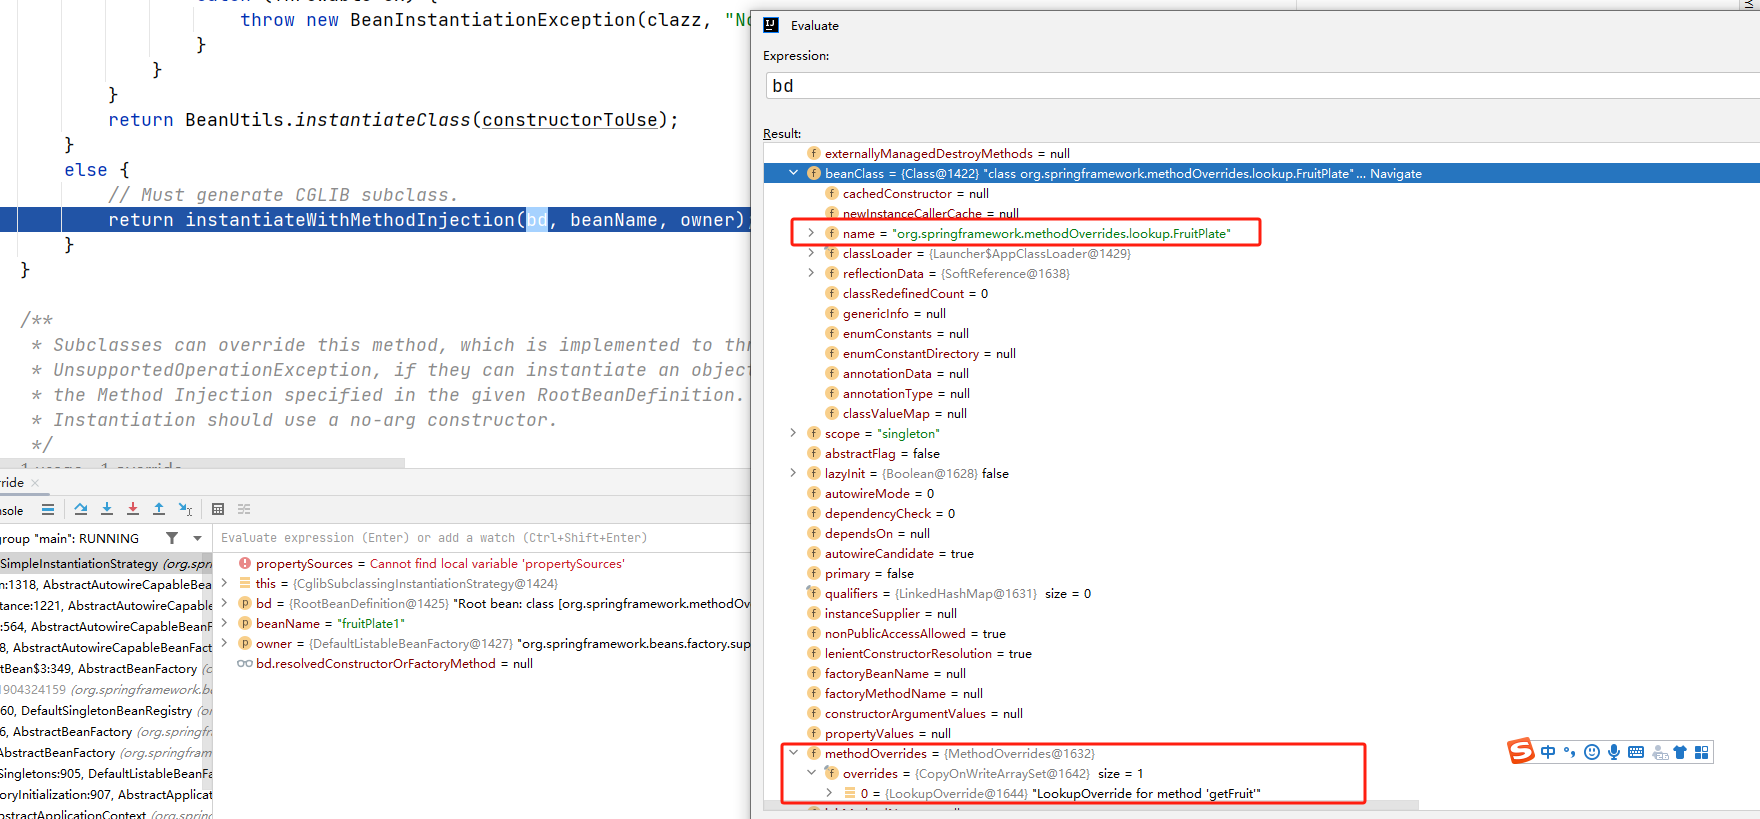Image resolution: width=1760 pixels, height=819 pixels.
Task: Click the 'Must generate CGLIB subclass' comment line
Action: pos(283,195)
